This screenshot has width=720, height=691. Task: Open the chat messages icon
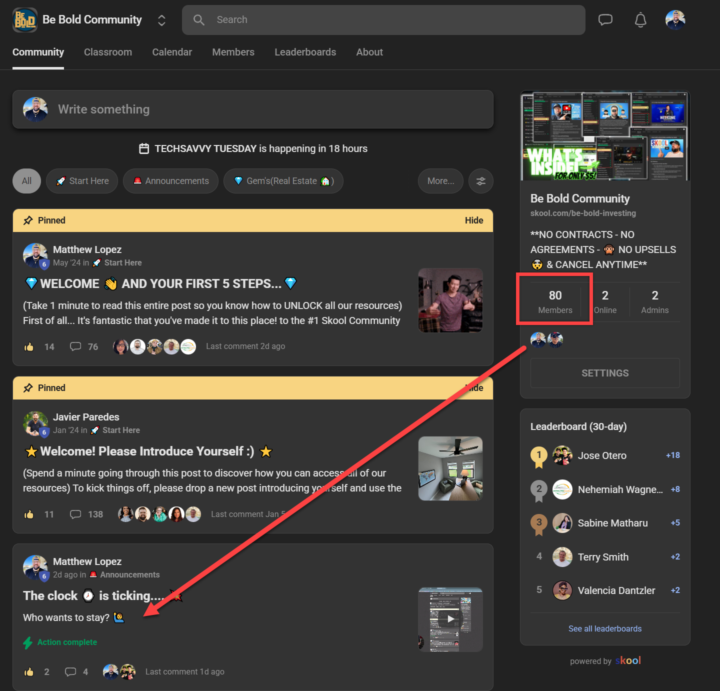tap(605, 20)
